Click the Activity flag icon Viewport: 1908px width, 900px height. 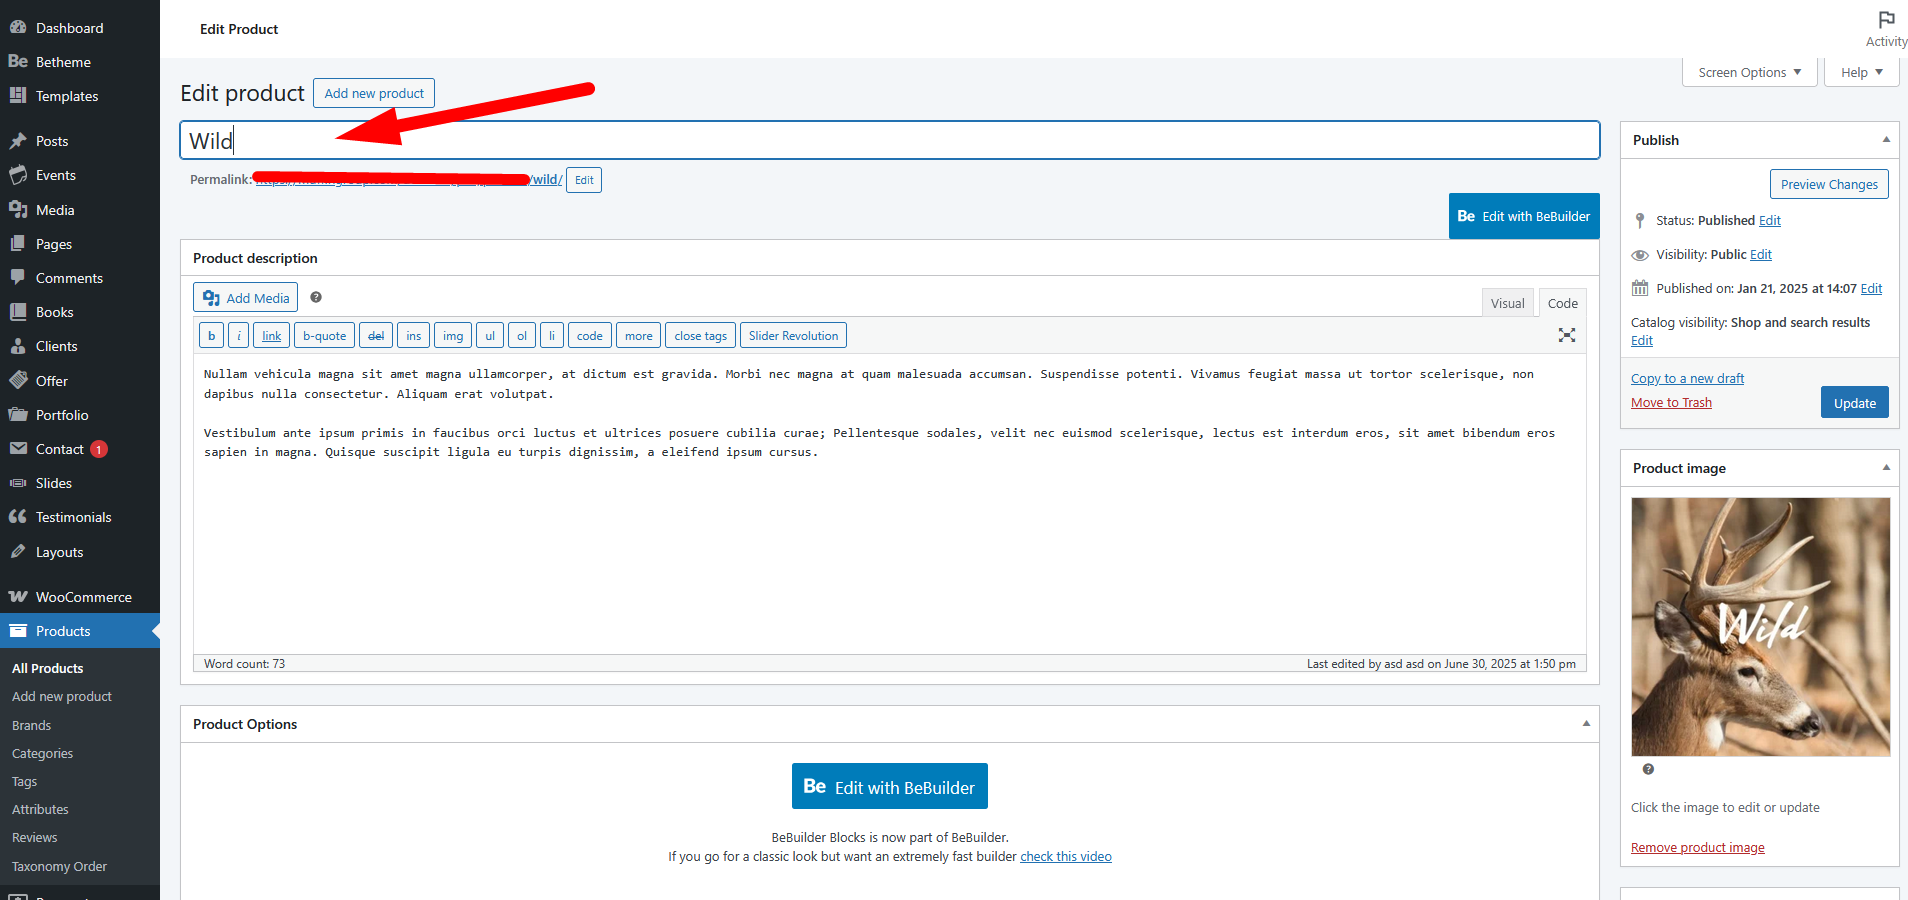[x=1886, y=21]
